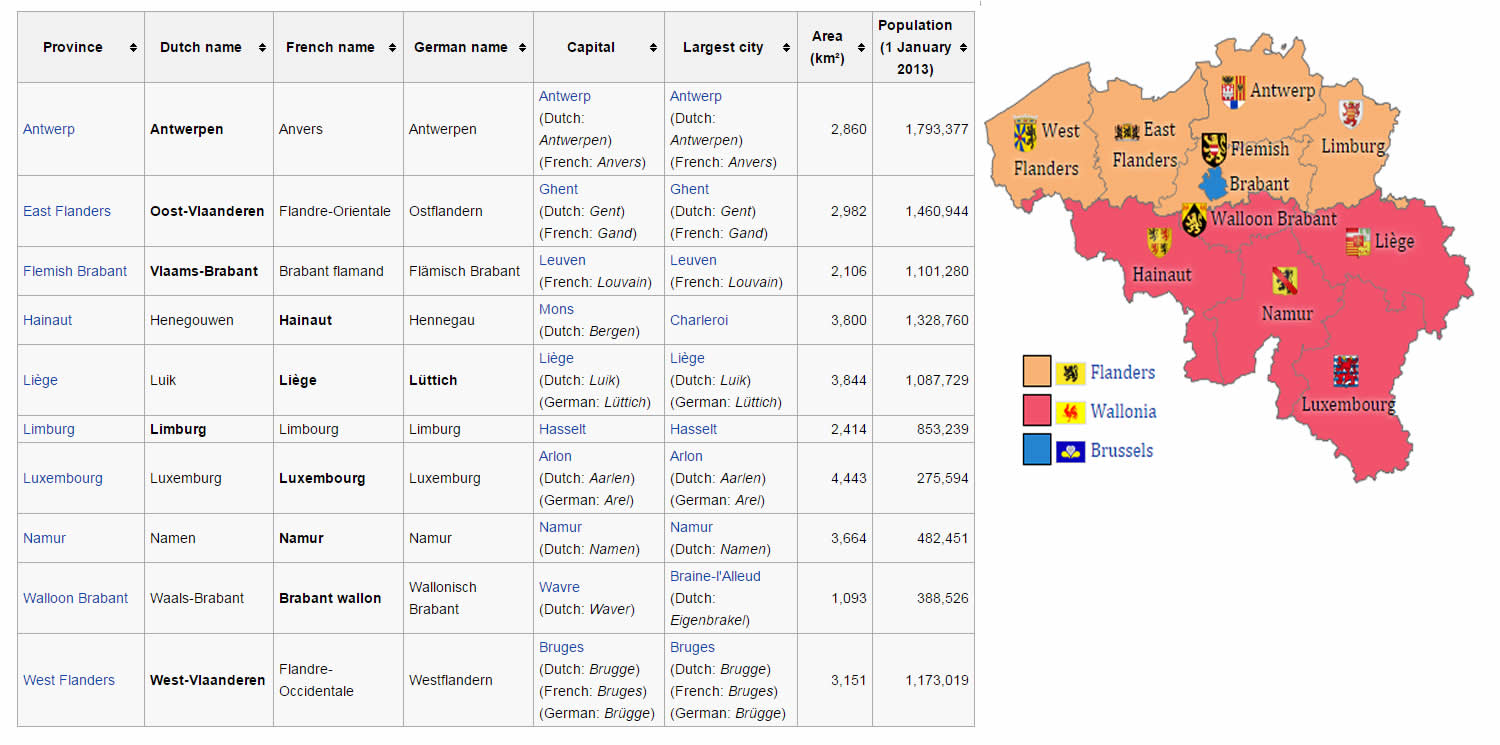
Task: Sort table by Area column arrows
Action: (x=860, y=48)
